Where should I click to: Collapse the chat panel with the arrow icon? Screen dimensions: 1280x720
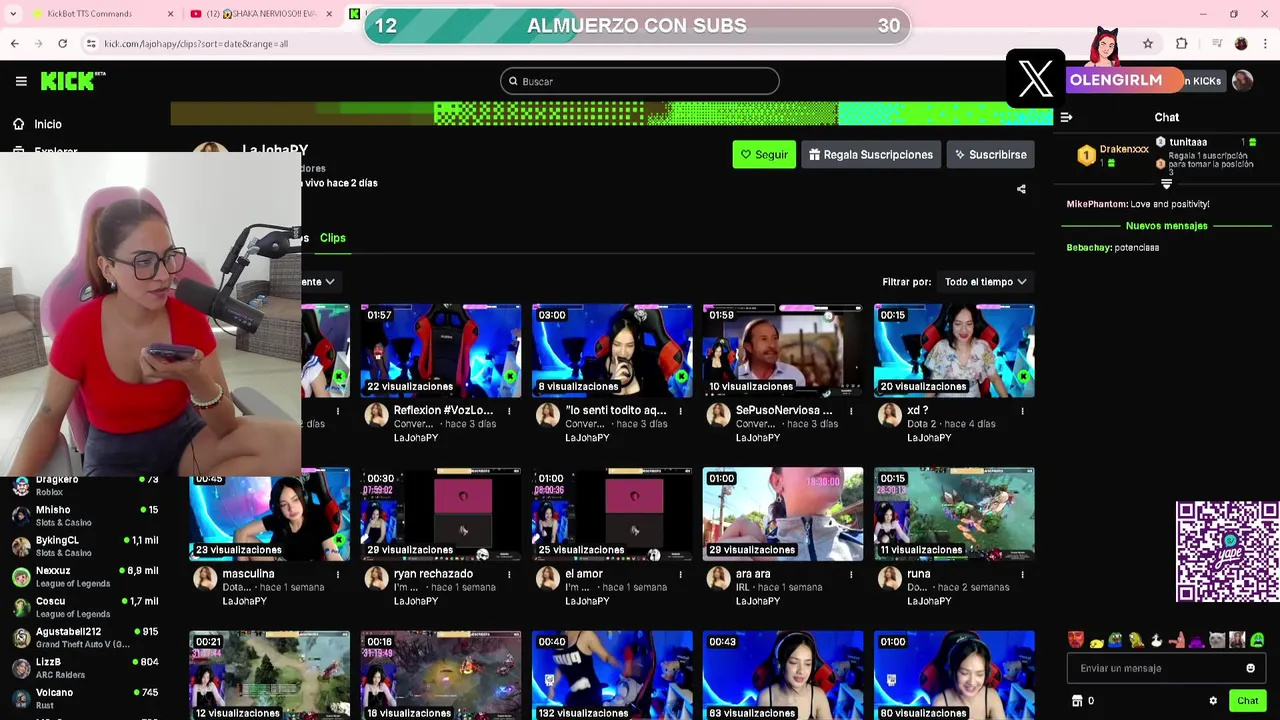[1066, 117]
